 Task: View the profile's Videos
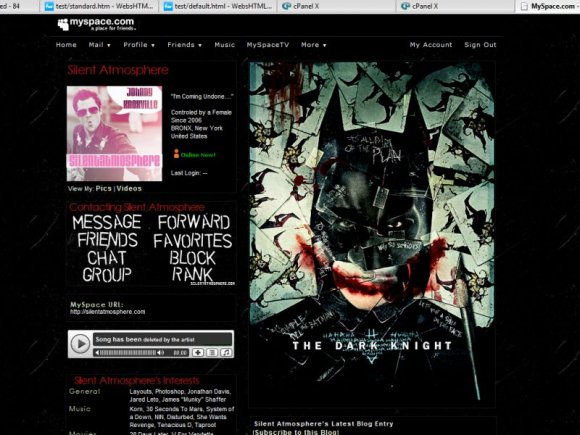click(129, 188)
